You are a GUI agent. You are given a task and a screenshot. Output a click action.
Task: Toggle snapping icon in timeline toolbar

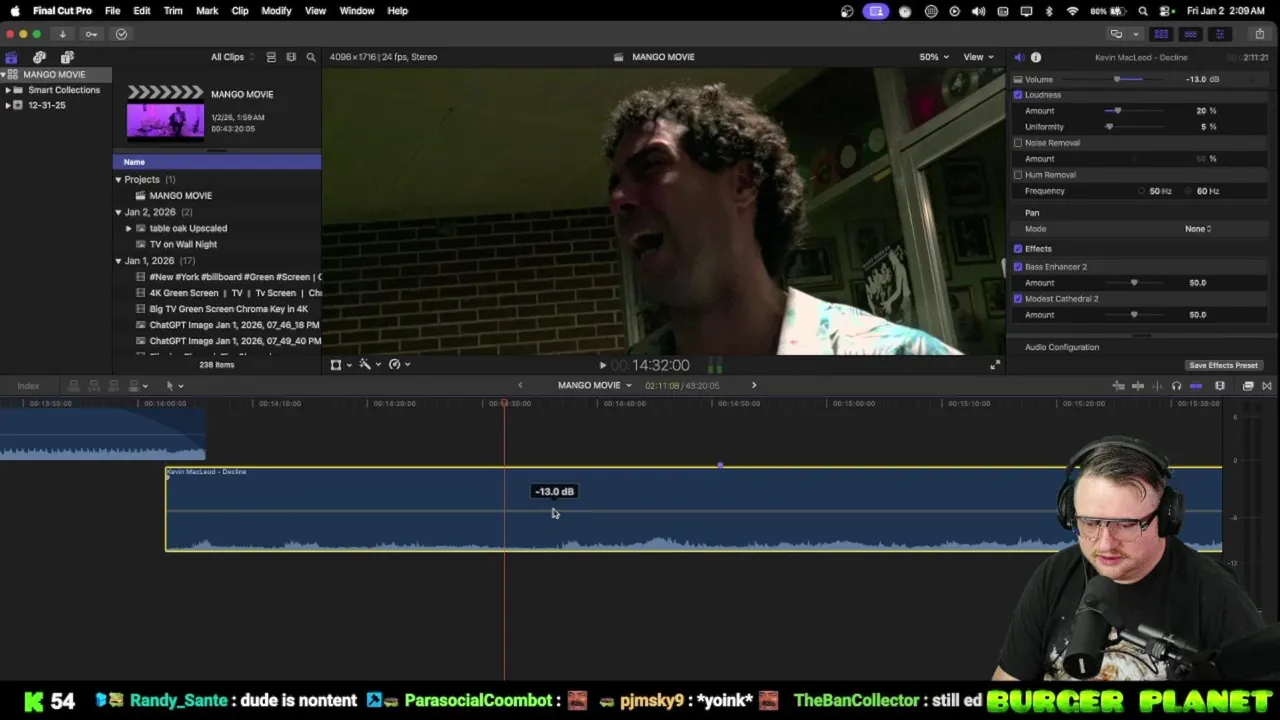click(x=1195, y=386)
